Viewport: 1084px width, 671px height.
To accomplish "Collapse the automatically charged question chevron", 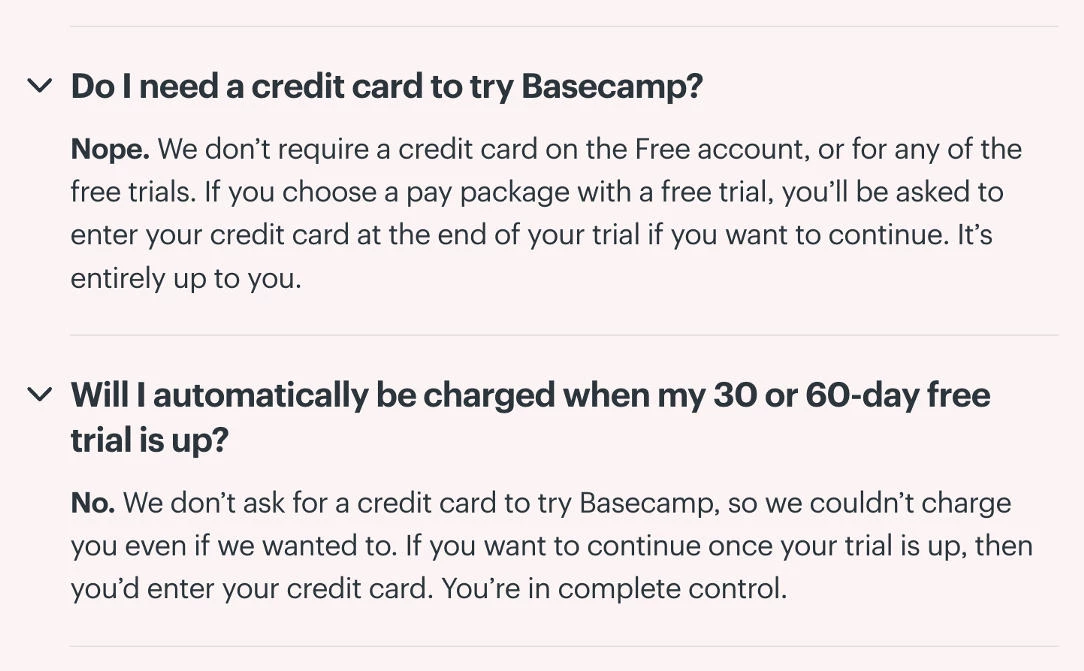I will [39, 394].
